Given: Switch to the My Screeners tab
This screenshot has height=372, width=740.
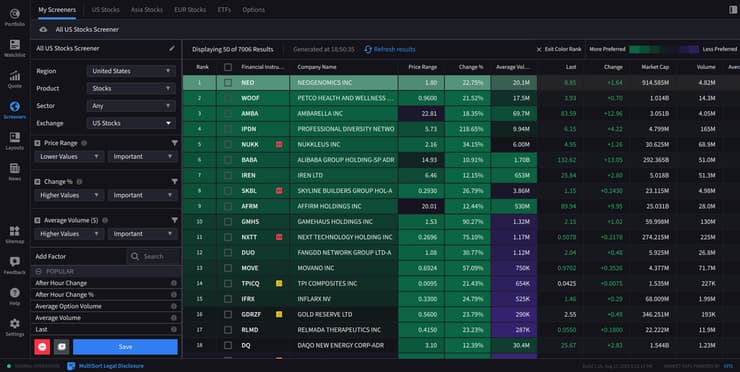Looking at the screenshot, I should click(x=57, y=9).
